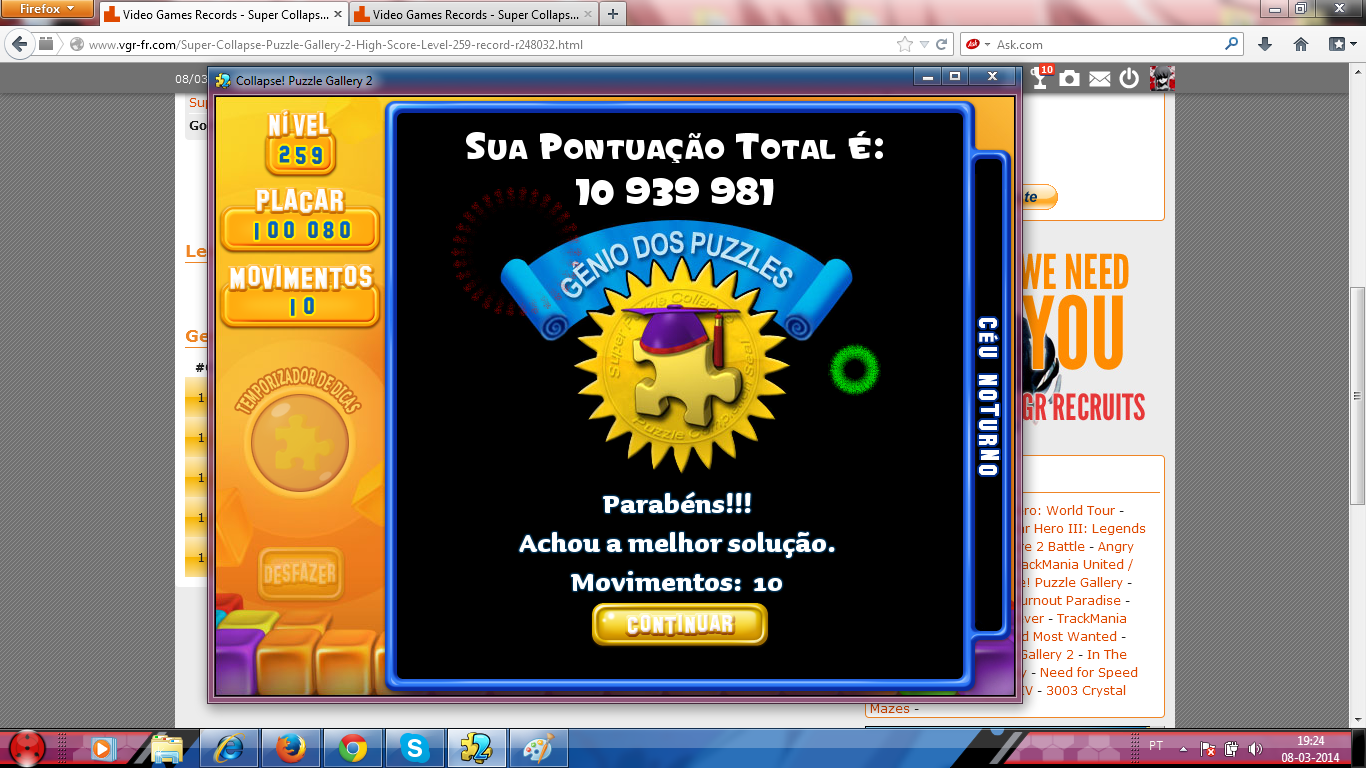Expand the Ask.com search engine dropdown
The height and width of the screenshot is (768, 1366).
point(977,45)
